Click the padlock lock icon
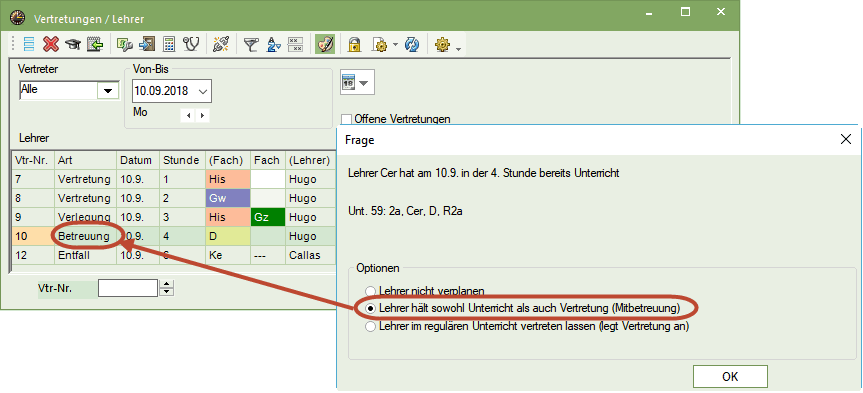 pos(354,45)
